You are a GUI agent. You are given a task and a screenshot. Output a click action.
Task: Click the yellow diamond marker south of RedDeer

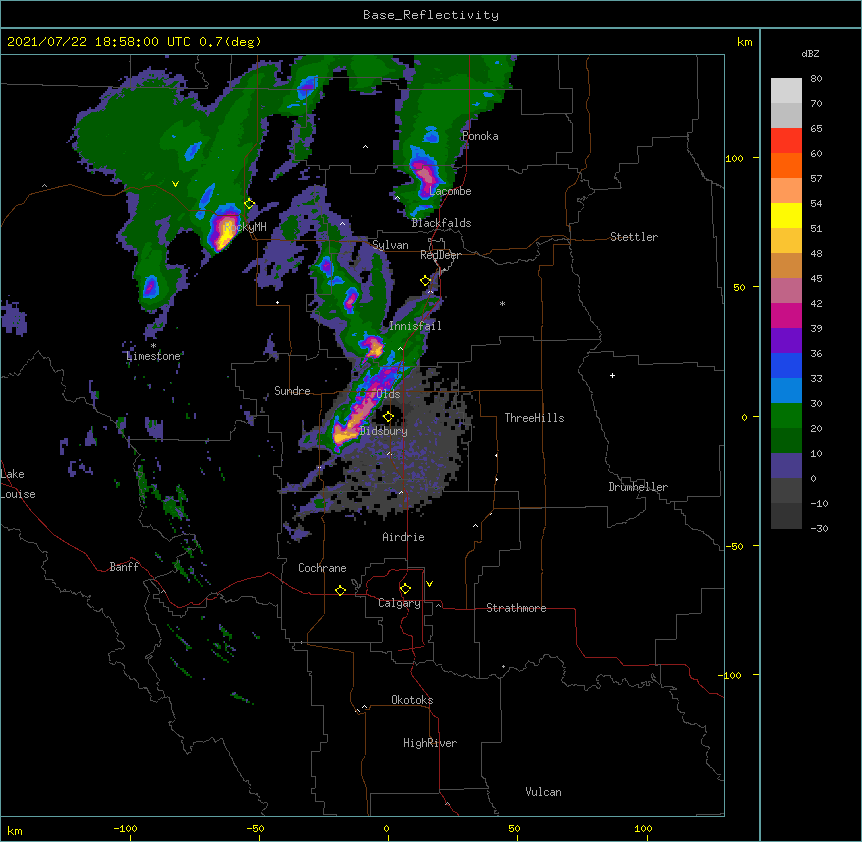click(x=426, y=281)
